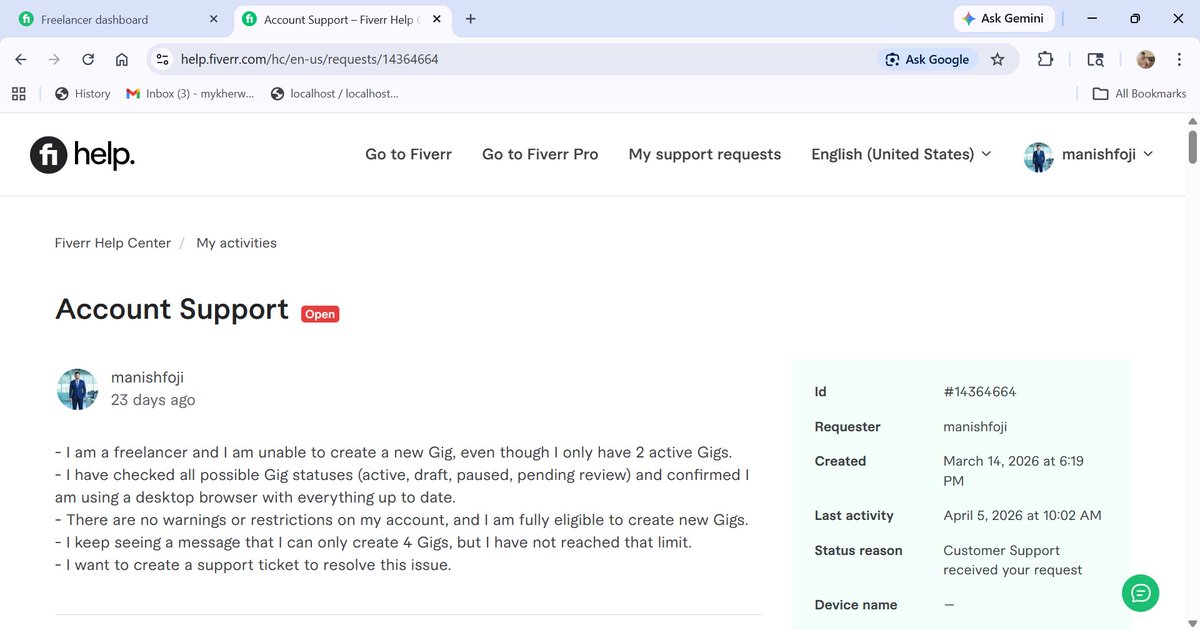Viewport: 1200px width, 630px height.
Task: Open the apps grid icon in bookmarks bar
Action: tap(18, 93)
